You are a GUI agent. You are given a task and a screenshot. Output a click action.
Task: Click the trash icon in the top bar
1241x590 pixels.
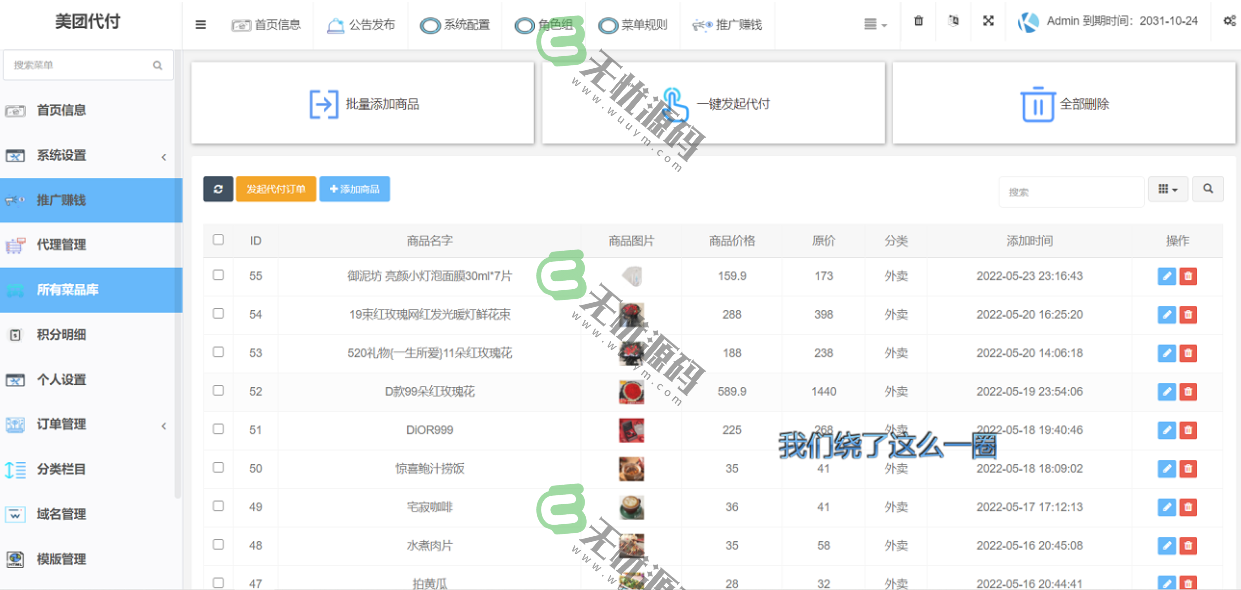(918, 20)
